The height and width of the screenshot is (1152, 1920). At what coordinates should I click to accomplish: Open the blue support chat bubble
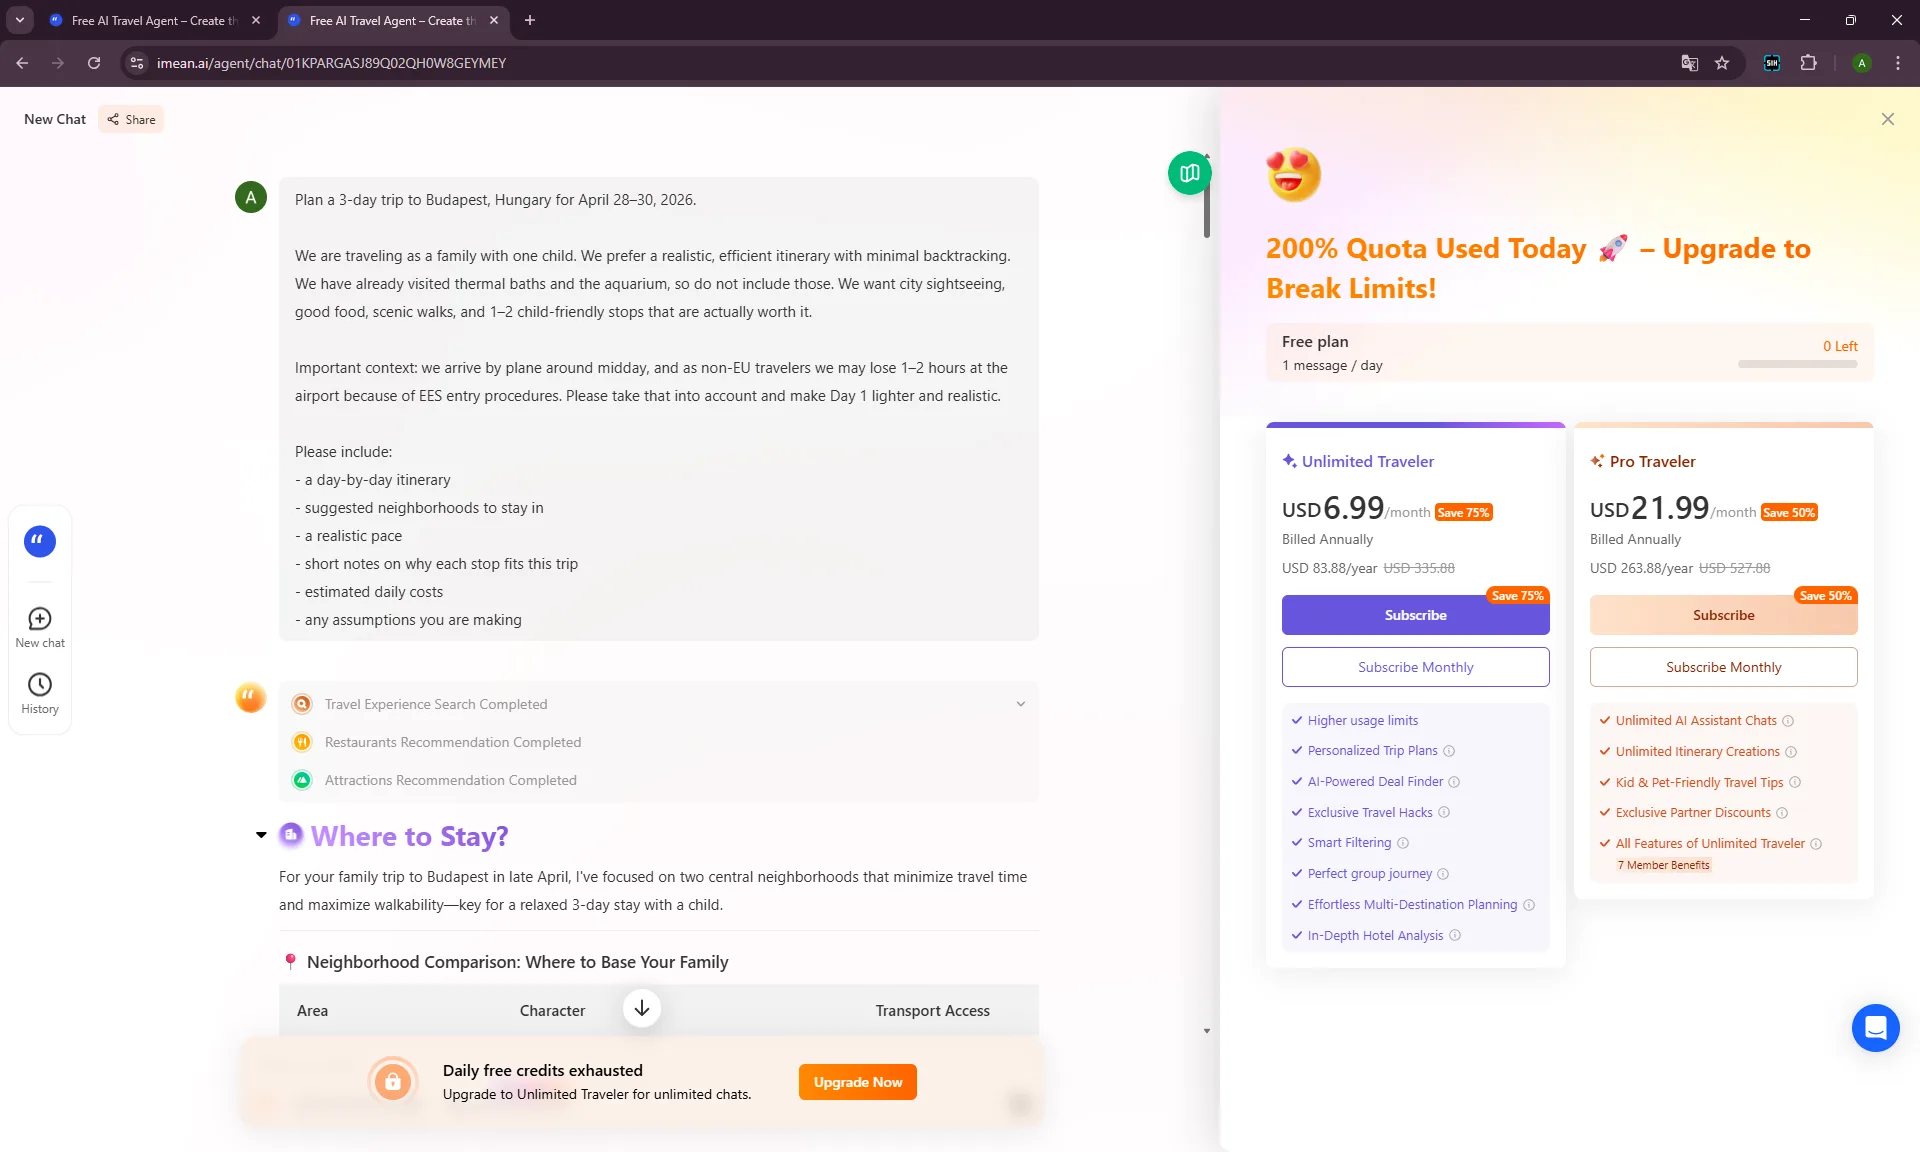click(1875, 1028)
